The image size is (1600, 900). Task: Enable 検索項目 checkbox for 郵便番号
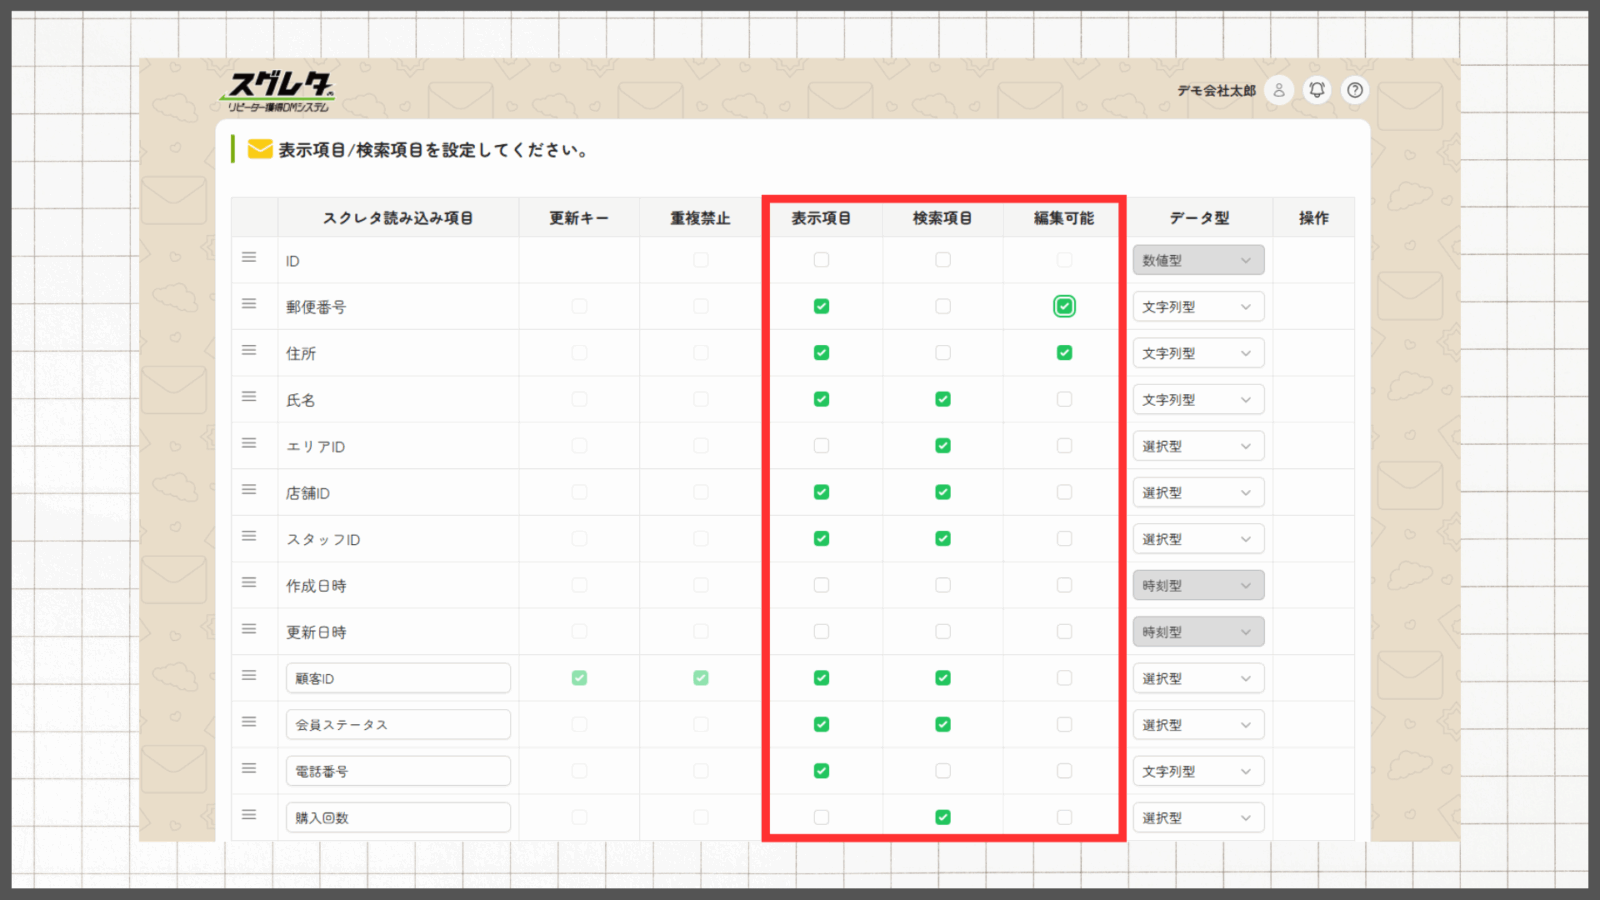942,307
